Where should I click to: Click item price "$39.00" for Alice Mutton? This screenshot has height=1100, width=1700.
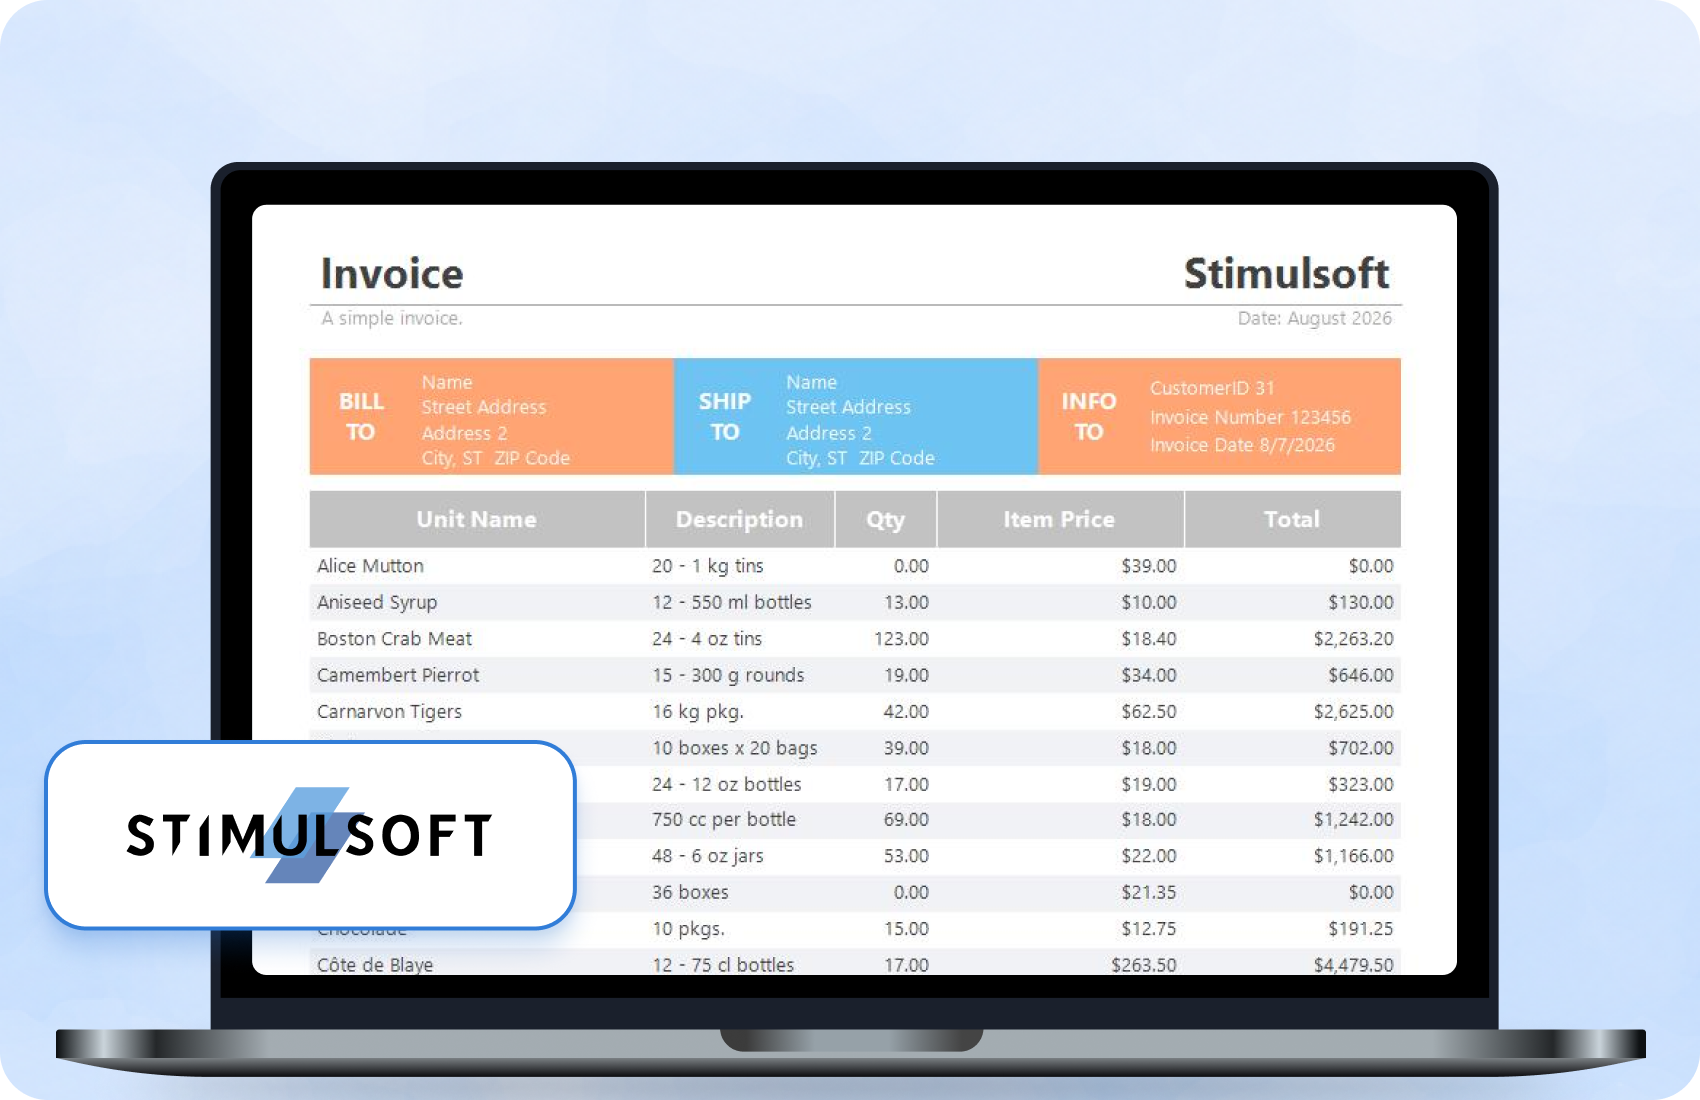[1148, 566]
